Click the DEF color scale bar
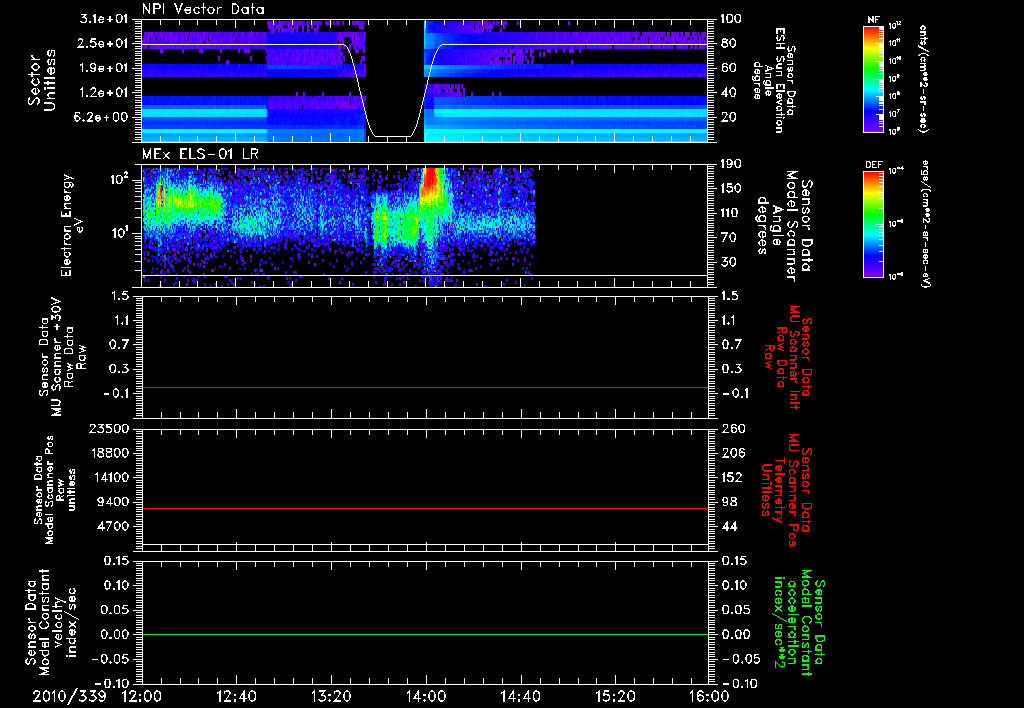Image resolution: width=1024 pixels, height=708 pixels. click(873, 224)
